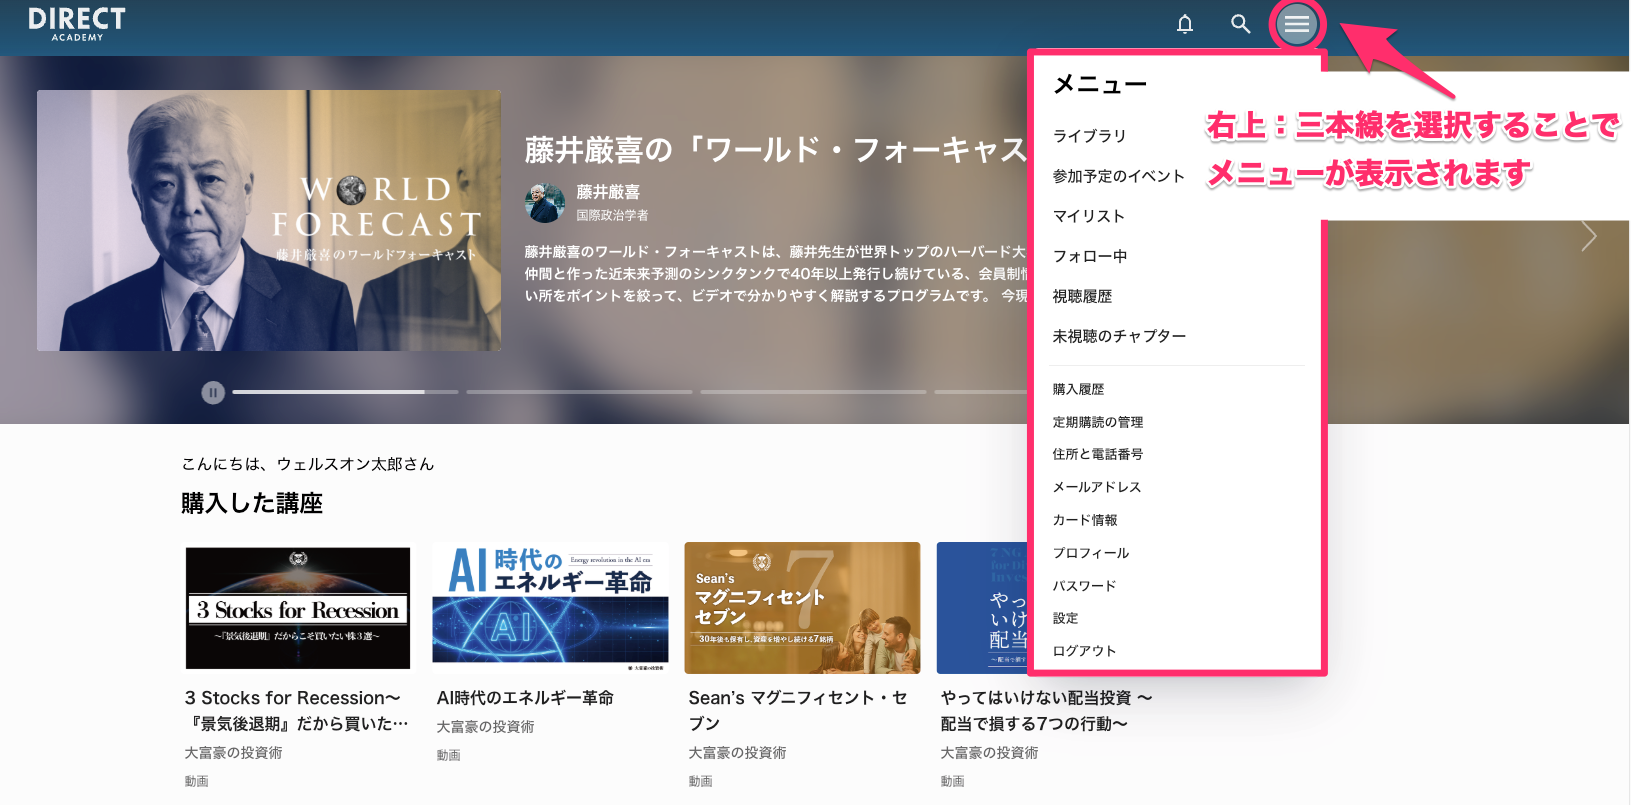This screenshot has height=805, width=1631.
Task: Click the 国際政治学者 subtitle text
Action: pyautogui.click(x=612, y=215)
